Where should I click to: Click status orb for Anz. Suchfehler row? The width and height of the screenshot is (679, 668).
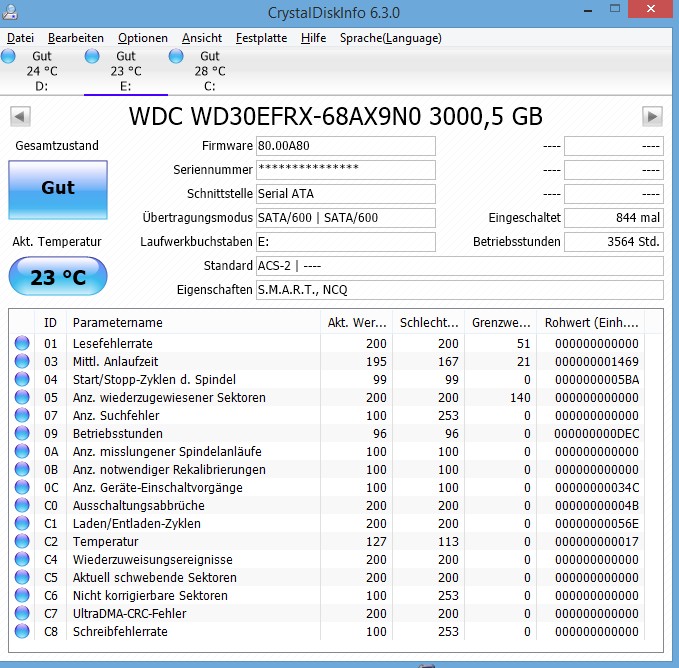22,415
